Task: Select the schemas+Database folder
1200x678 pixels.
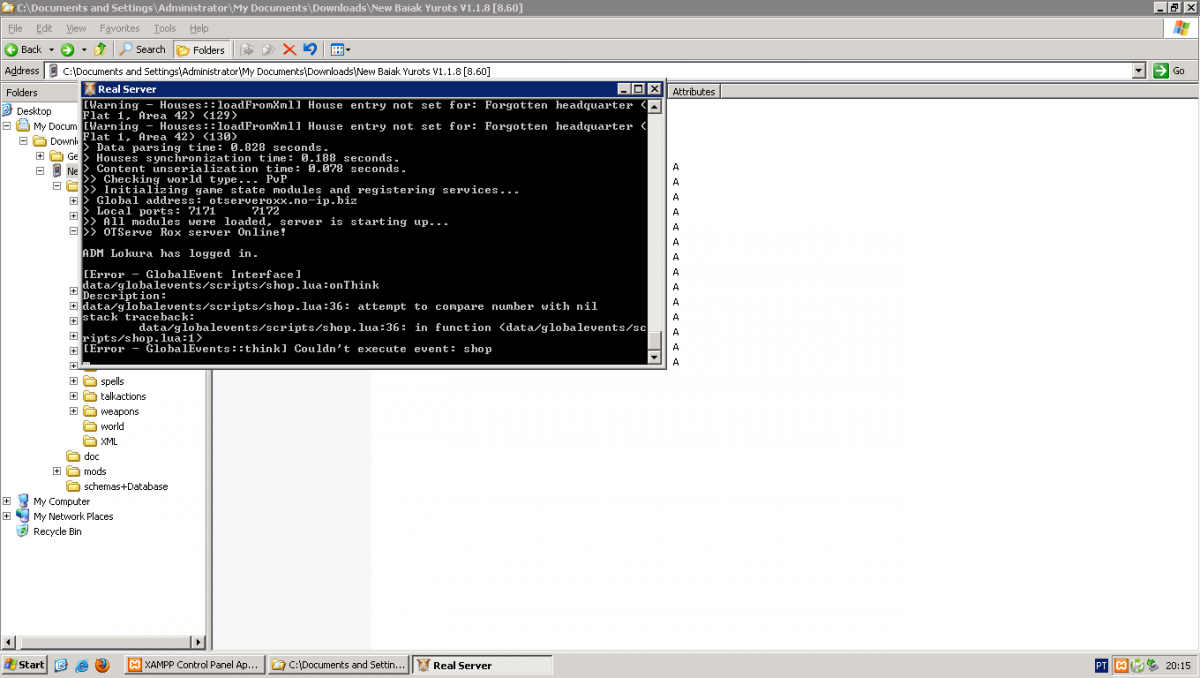Action: coord(126,486)
